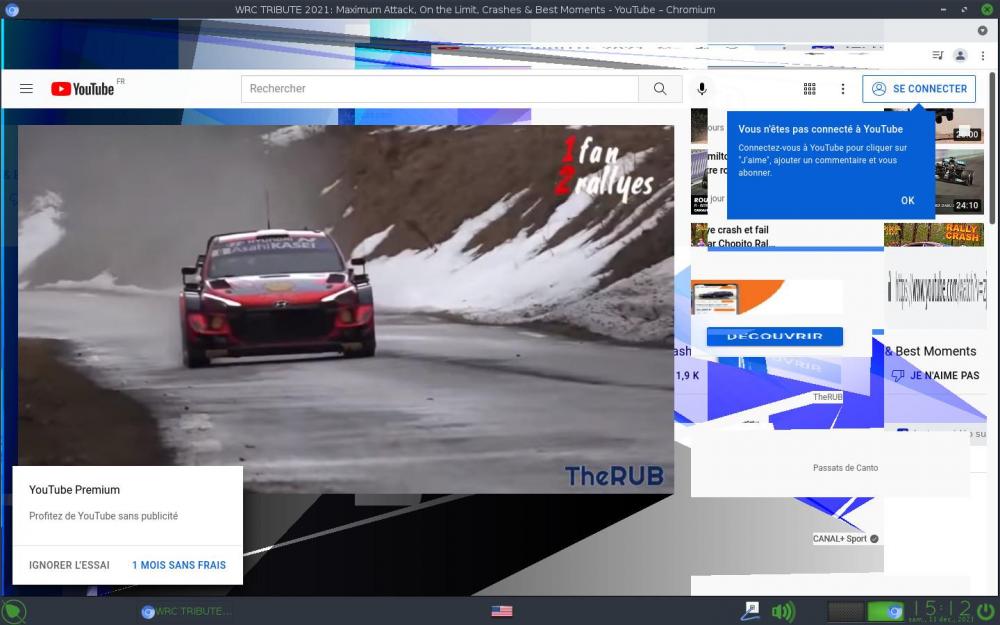The width and height of the screenshot is (1000, 625).
Task: Submit search with magnifying glass button
Action: pyautogui.click(x=660, y=89)
